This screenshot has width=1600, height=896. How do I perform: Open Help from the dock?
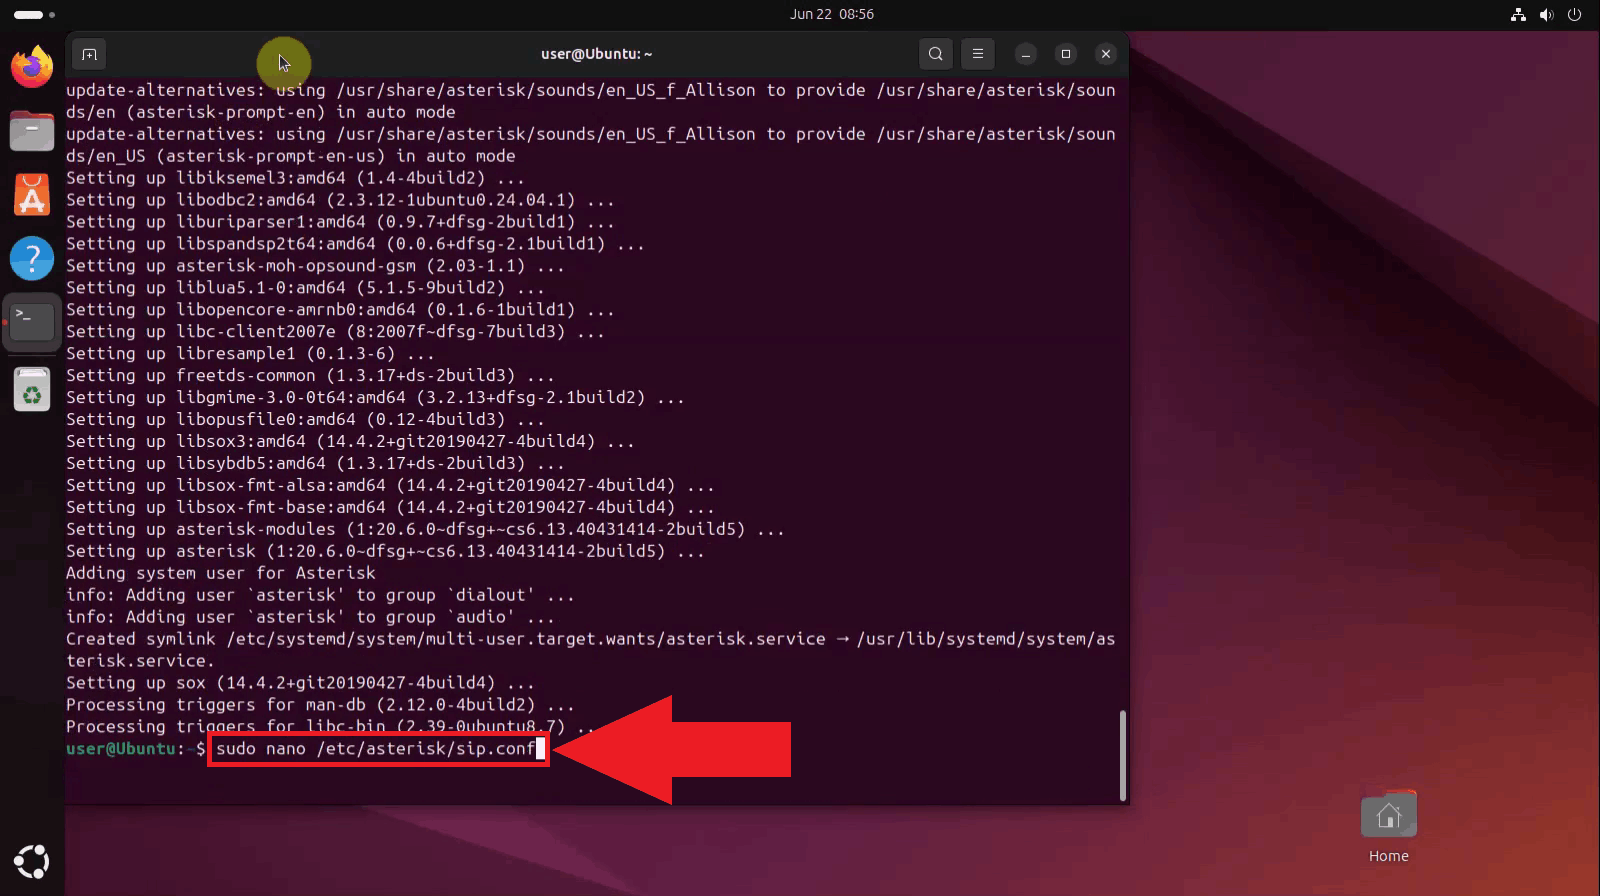(x=32, y=258)
